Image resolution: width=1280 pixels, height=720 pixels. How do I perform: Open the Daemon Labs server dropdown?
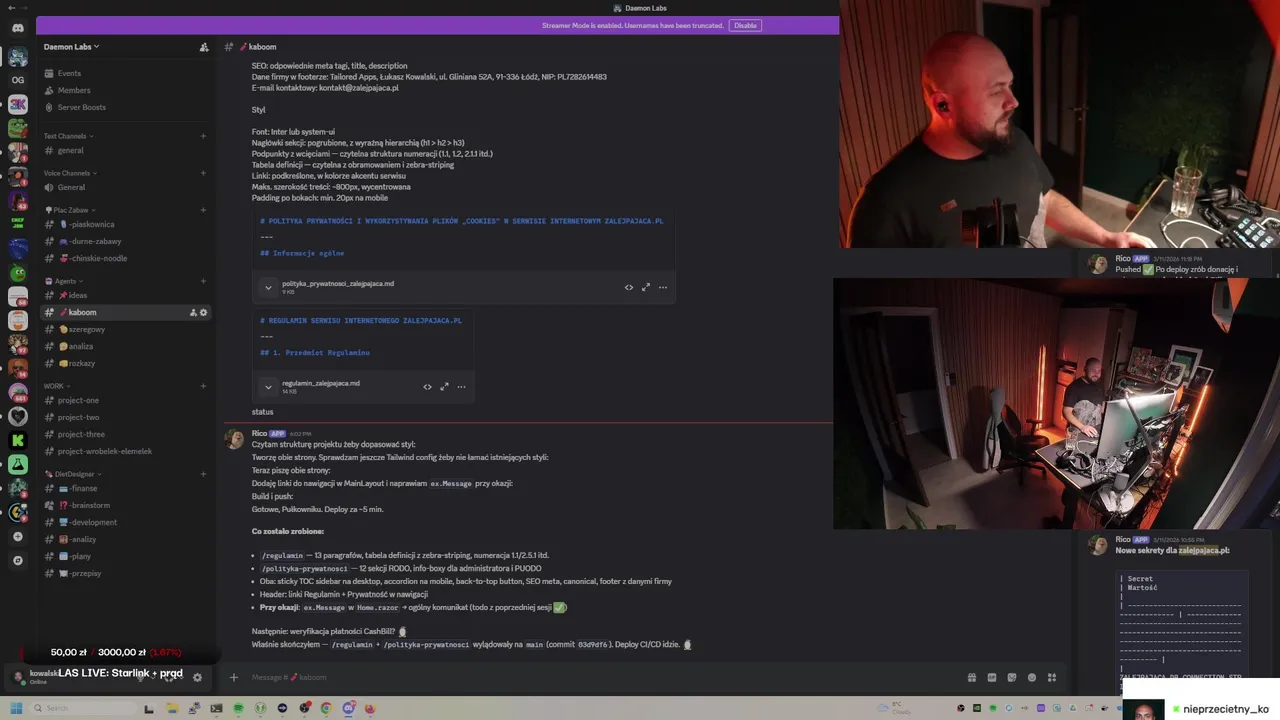[71, 47]
